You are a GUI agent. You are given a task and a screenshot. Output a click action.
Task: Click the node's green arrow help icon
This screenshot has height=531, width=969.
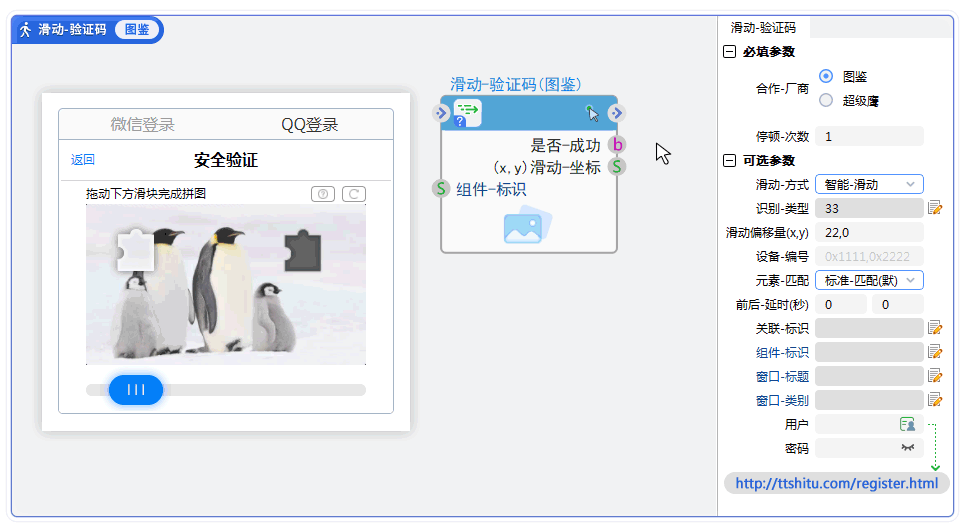467,113
